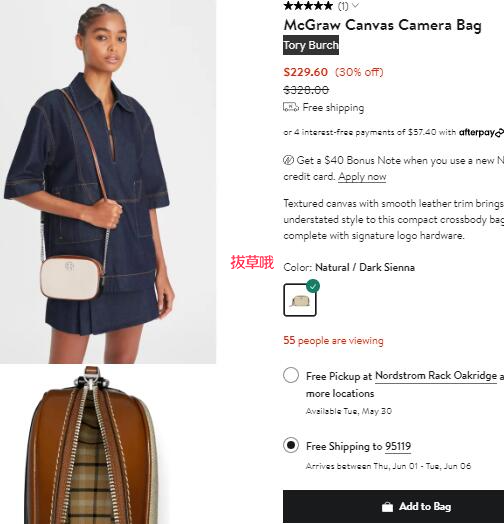Click the McGraw Canvas Camera Bag title
The image size is (504, 524).
point(382,25)
